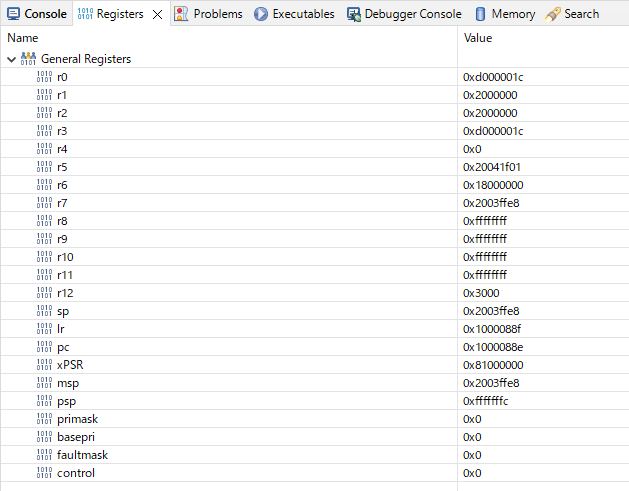Click the register icon beside pc

(x=44, y=347)
